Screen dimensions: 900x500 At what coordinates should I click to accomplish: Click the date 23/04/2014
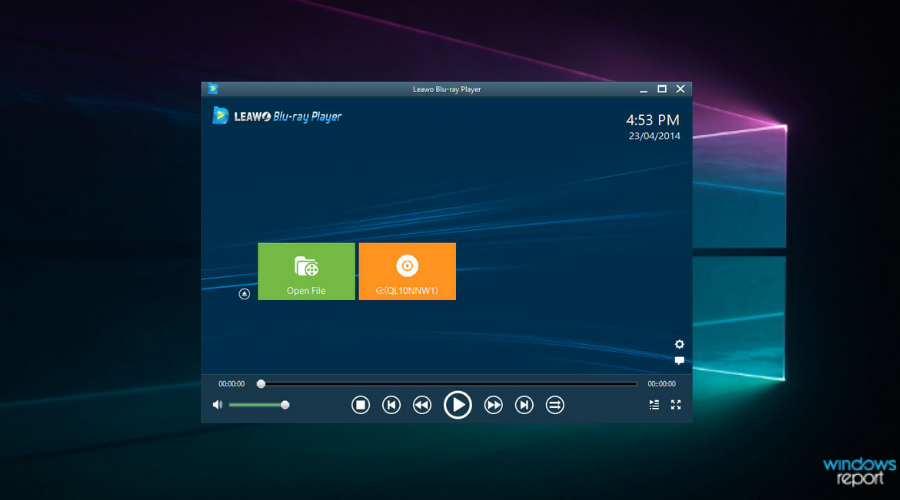click(654, 136)
